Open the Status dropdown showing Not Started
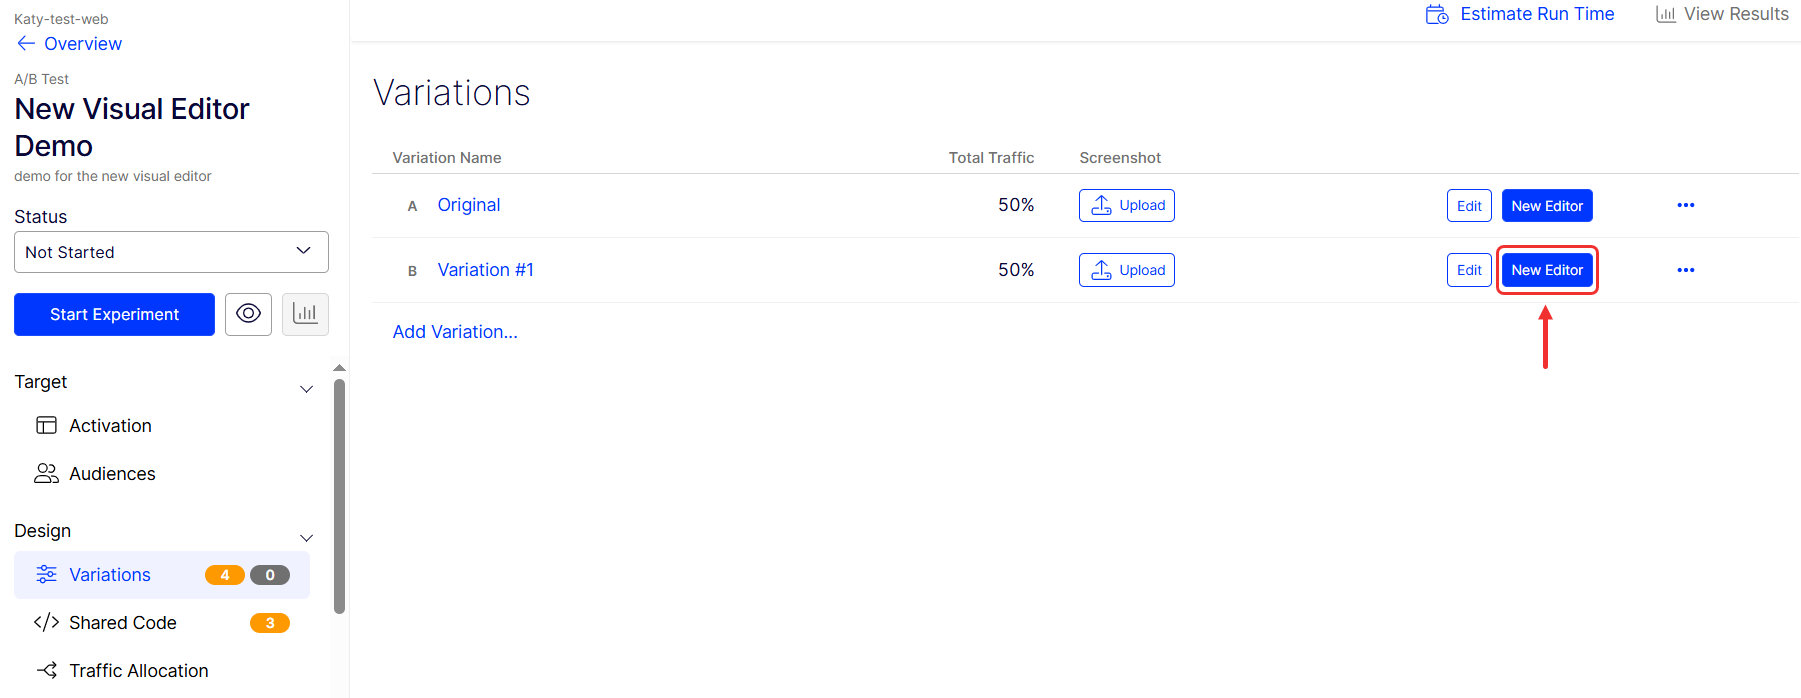The height and width of the screenshot is (698, 1801). point(171,252)
